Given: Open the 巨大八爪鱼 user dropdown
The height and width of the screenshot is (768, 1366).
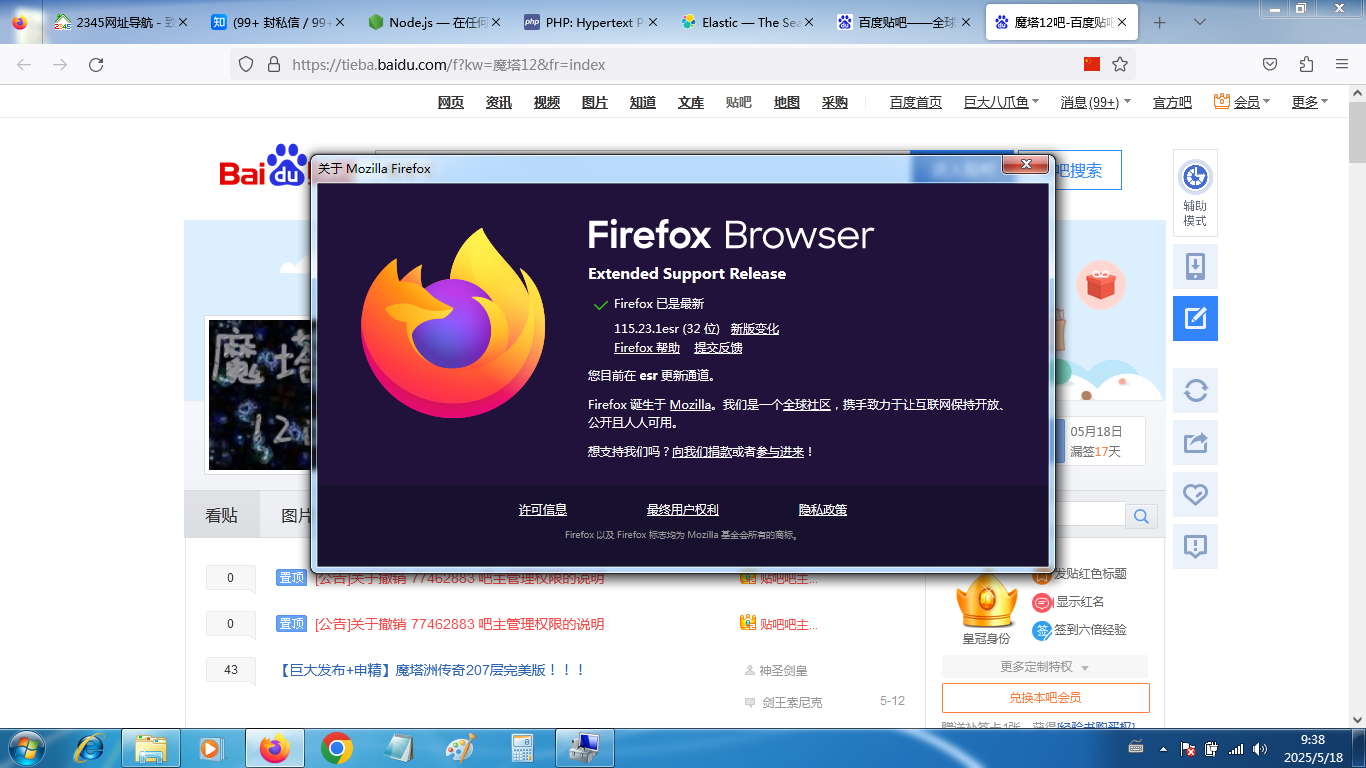Looking at the screenshot, I should (x=1001, y=102).
